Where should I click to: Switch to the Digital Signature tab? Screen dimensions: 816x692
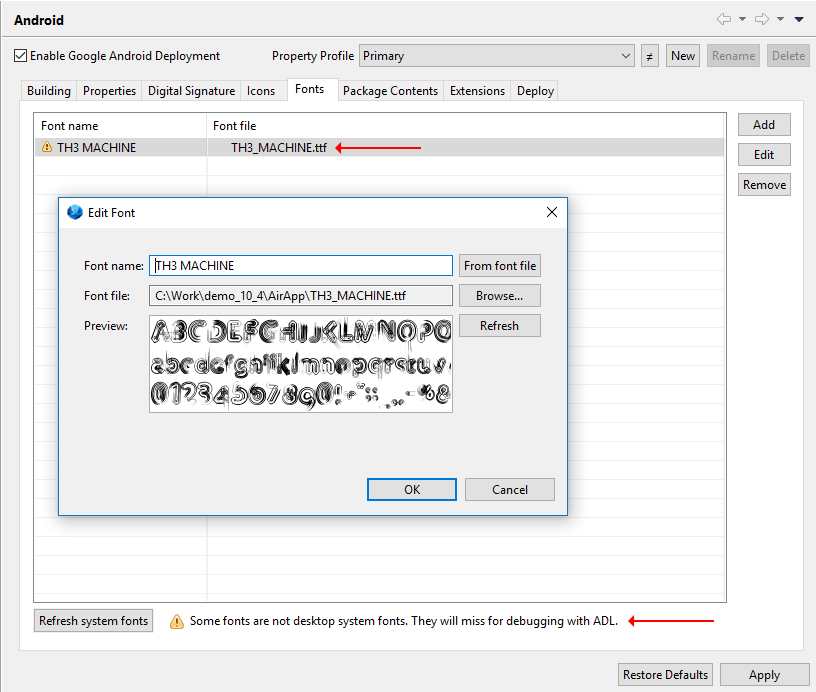[190, 90]
